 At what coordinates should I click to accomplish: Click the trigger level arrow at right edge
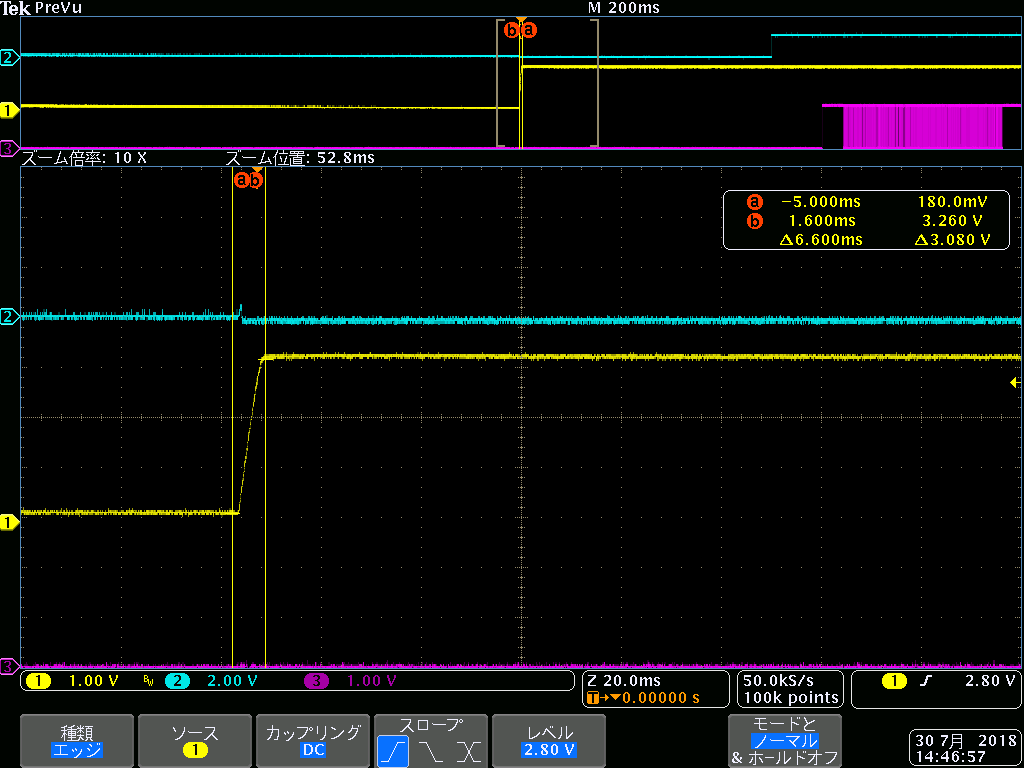click(x=1016, y=383)
